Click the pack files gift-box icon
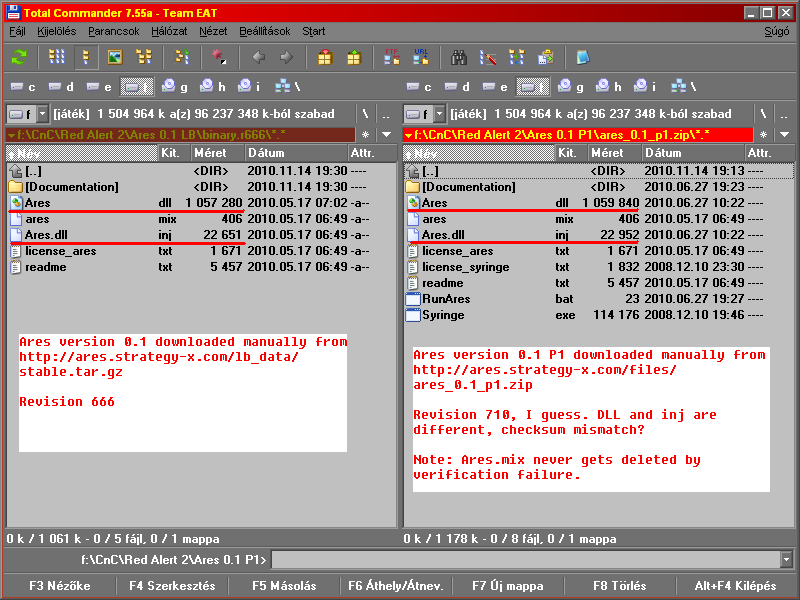The height and width of the screenshot is (600, 800). [x=325, y=57]
